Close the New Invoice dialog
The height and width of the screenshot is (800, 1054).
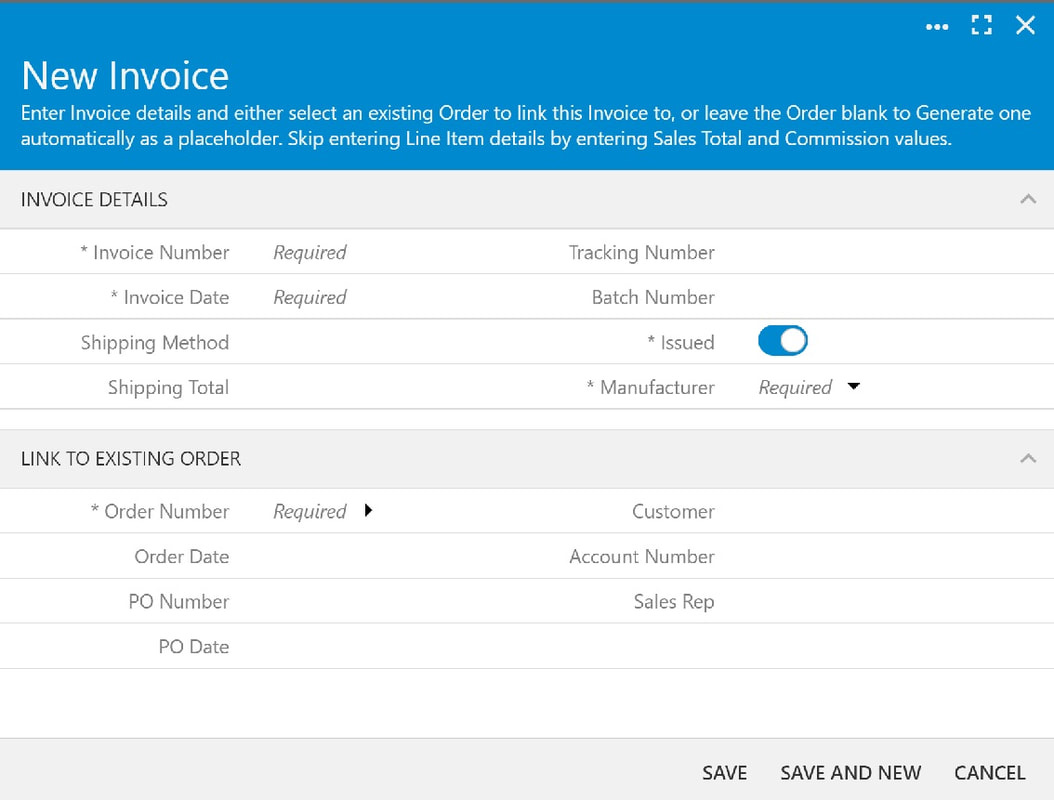click(x=1025, y=26)
